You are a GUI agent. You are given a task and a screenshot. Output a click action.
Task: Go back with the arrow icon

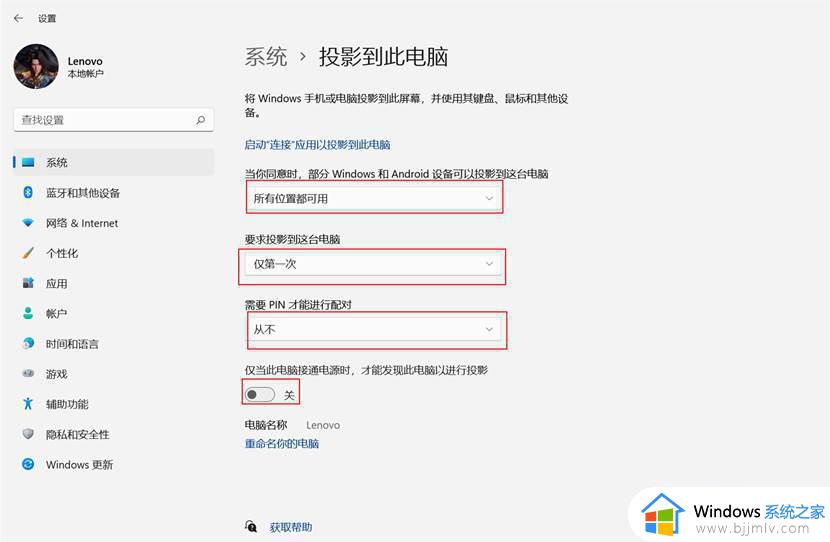[x=19, y=18]
